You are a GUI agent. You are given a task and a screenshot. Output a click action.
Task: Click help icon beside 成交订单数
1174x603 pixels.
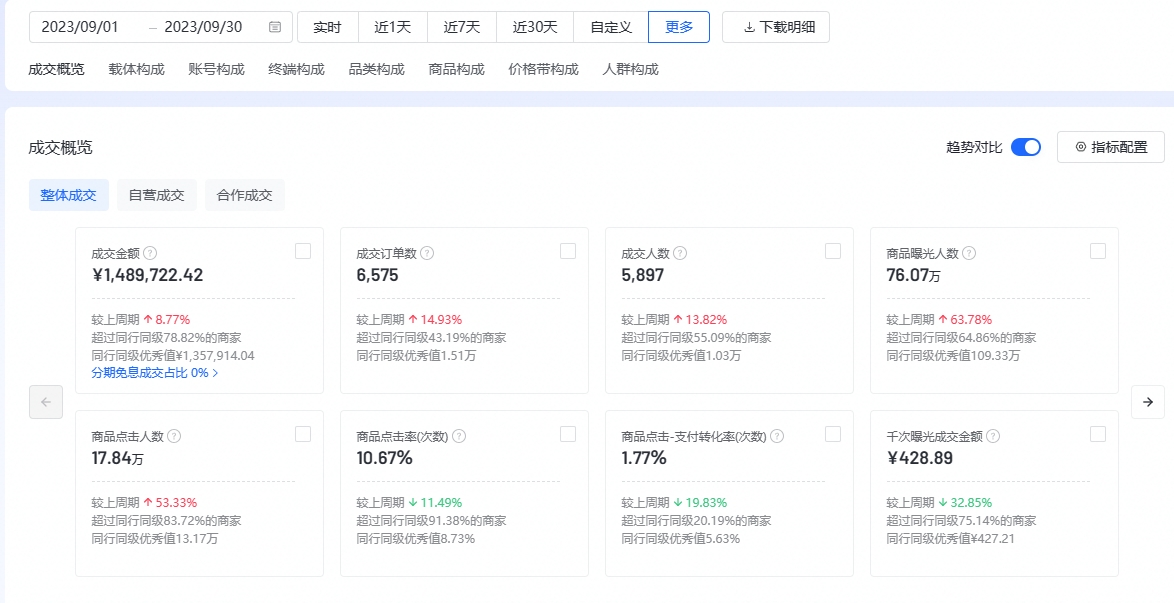coord(426,254)
